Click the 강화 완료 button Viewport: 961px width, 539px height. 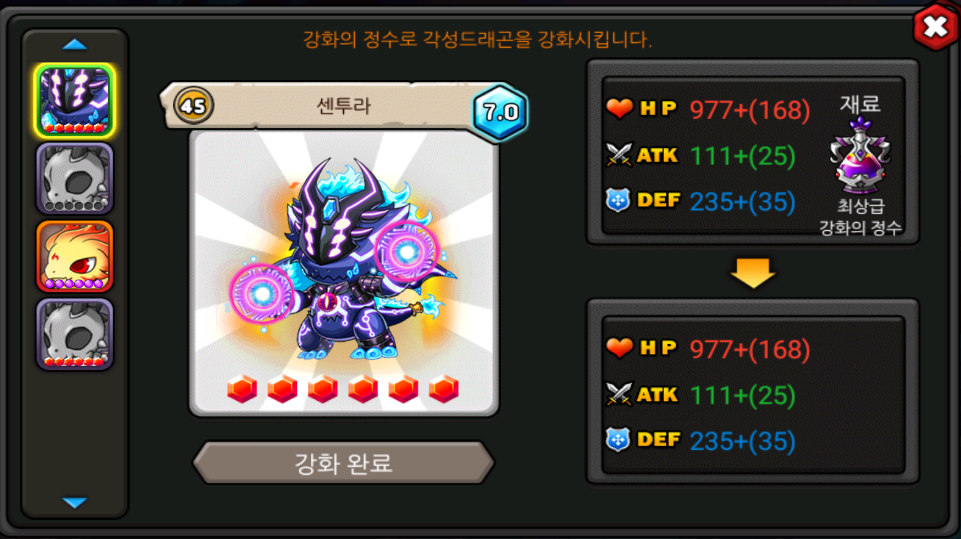(x=343, y=463)
